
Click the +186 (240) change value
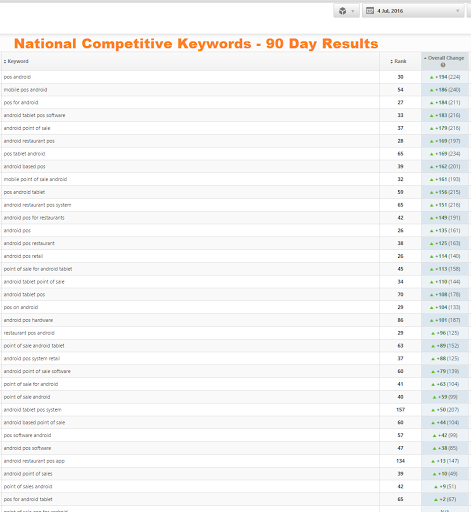pos(445,90)
